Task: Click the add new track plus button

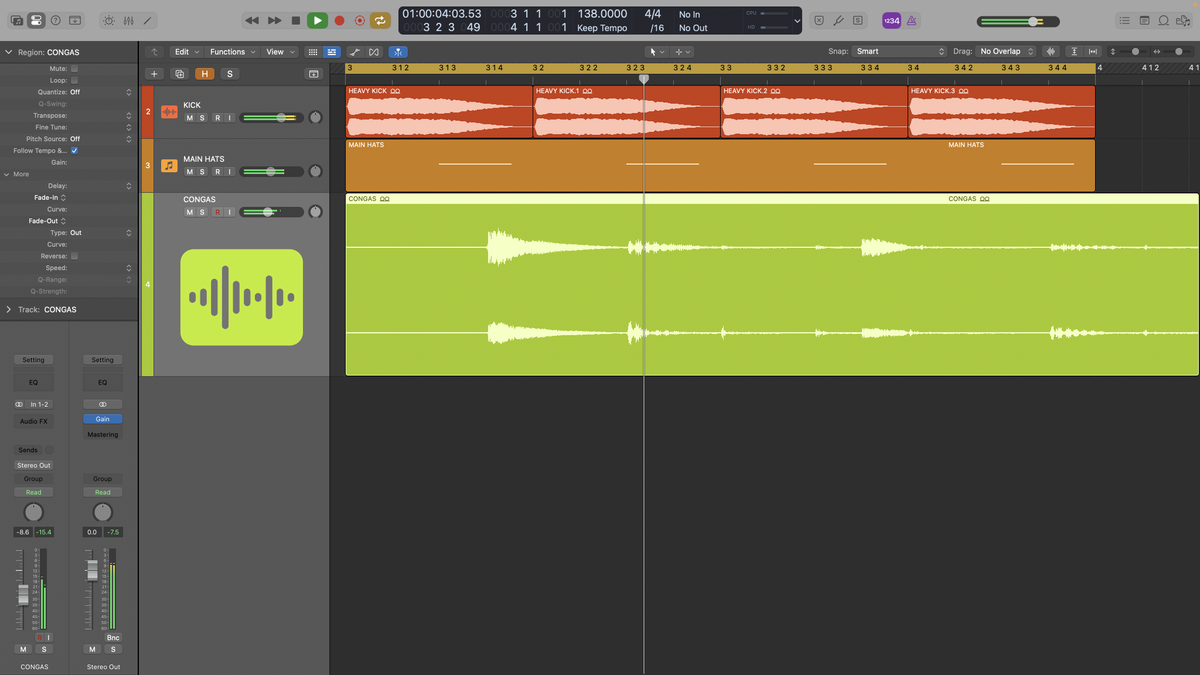Action: pyautogui.click(x=154, y=74)
